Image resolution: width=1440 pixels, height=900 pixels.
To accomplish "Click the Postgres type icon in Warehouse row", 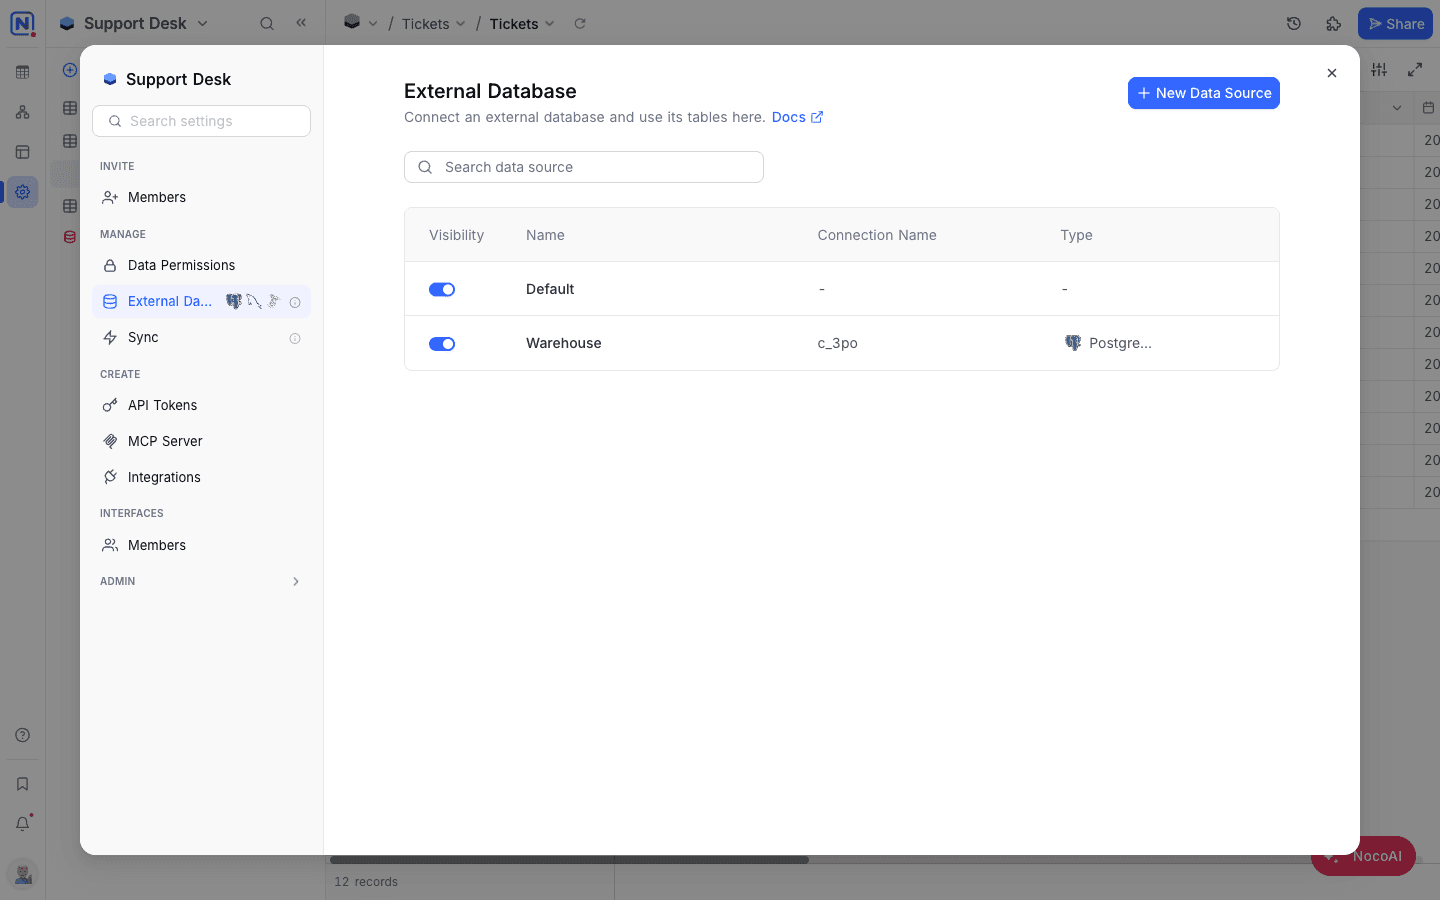I will pos(1073,343).
